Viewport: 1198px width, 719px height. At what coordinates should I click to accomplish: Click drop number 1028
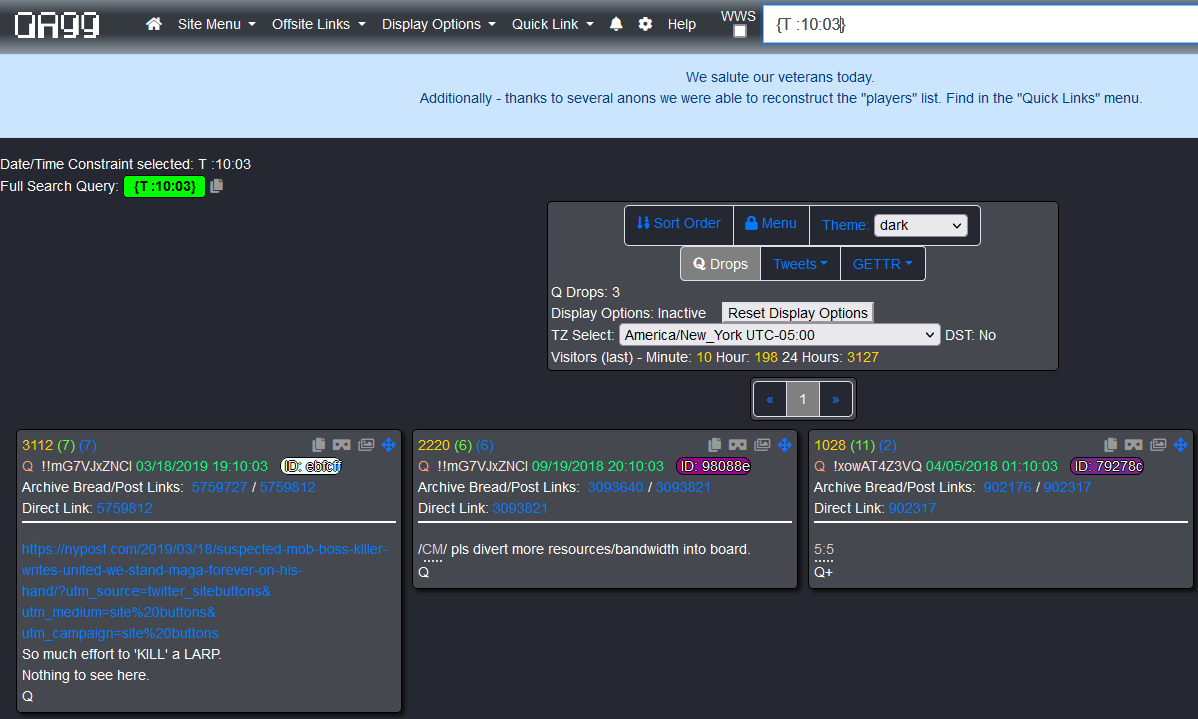(830, 445)
